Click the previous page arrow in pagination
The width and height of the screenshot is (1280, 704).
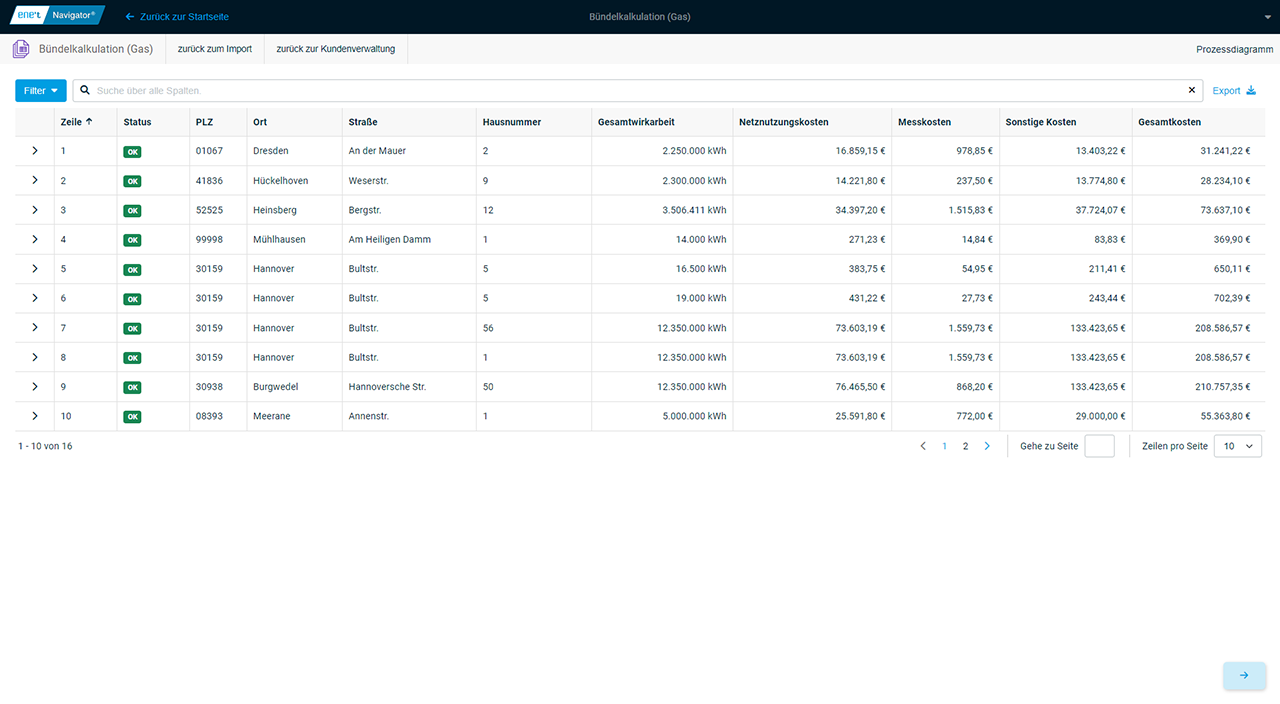923,447
